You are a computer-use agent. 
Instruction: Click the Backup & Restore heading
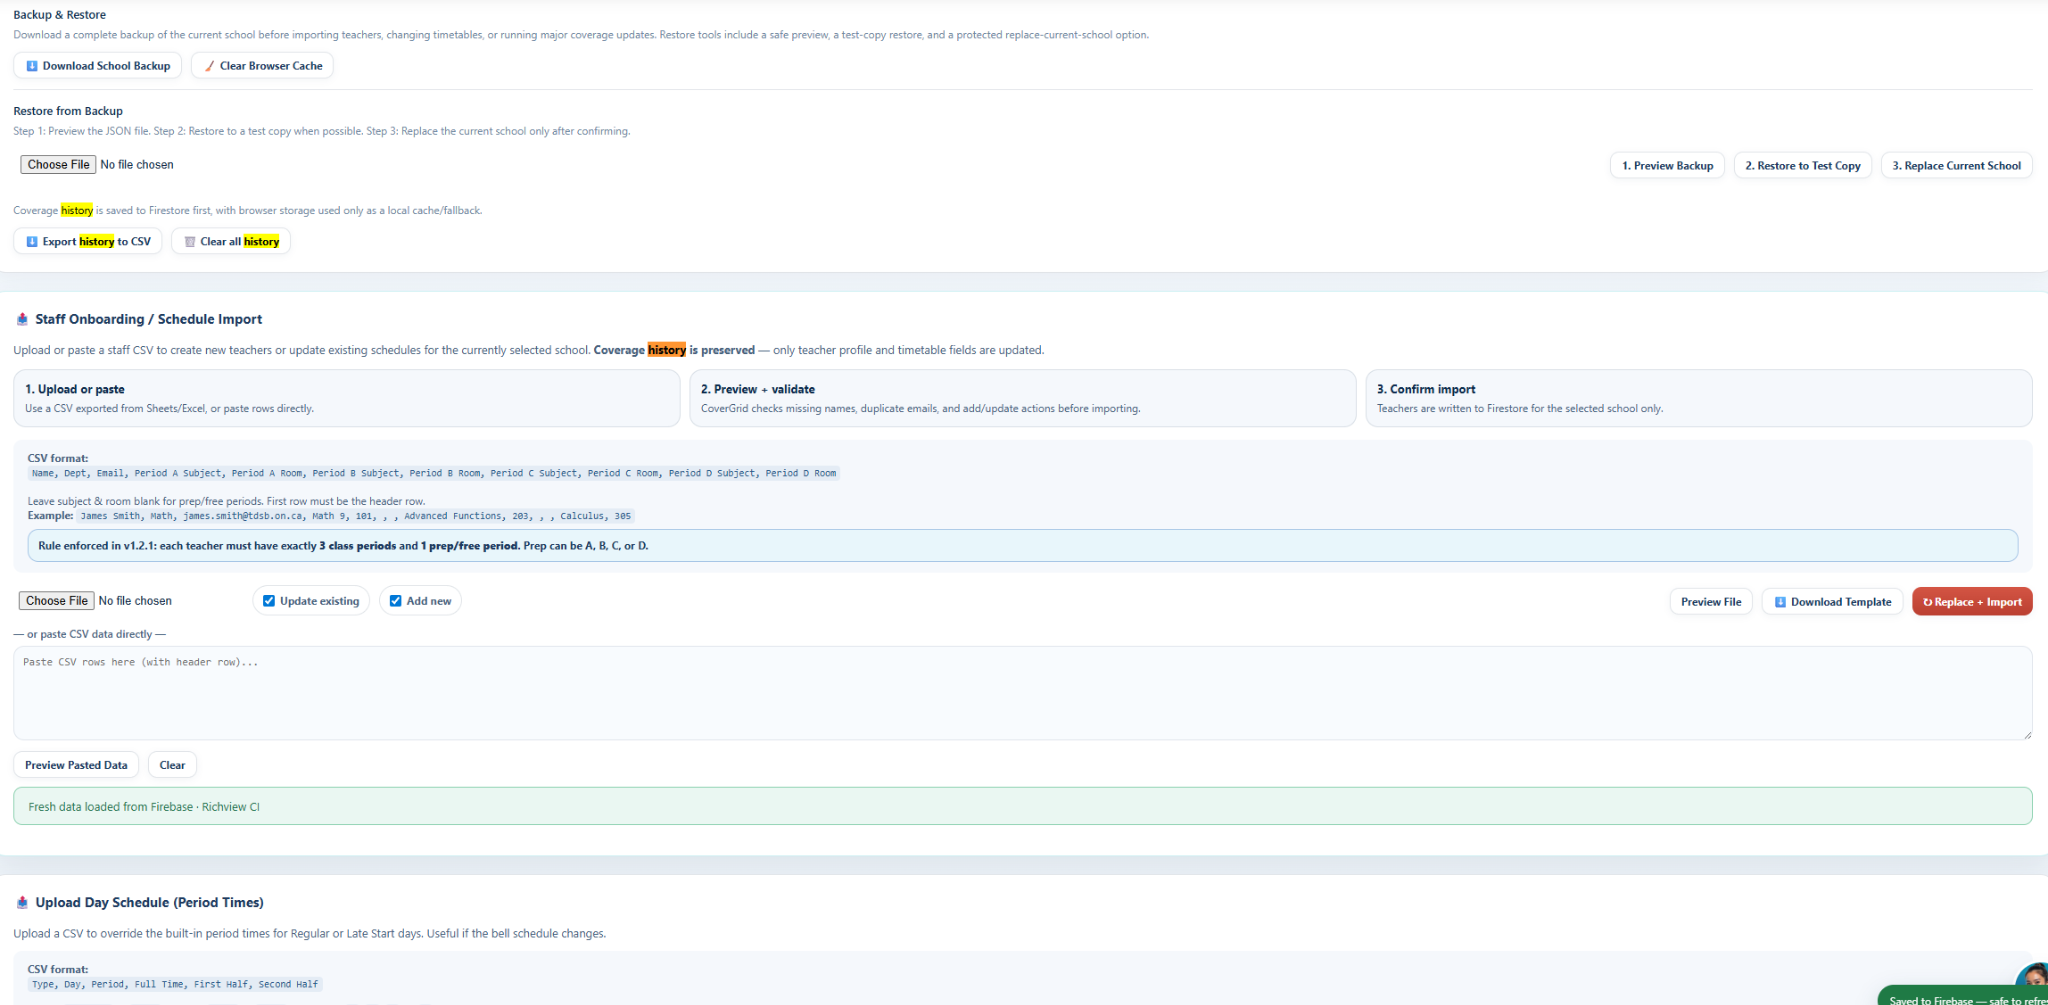click(x=59, y=15)
